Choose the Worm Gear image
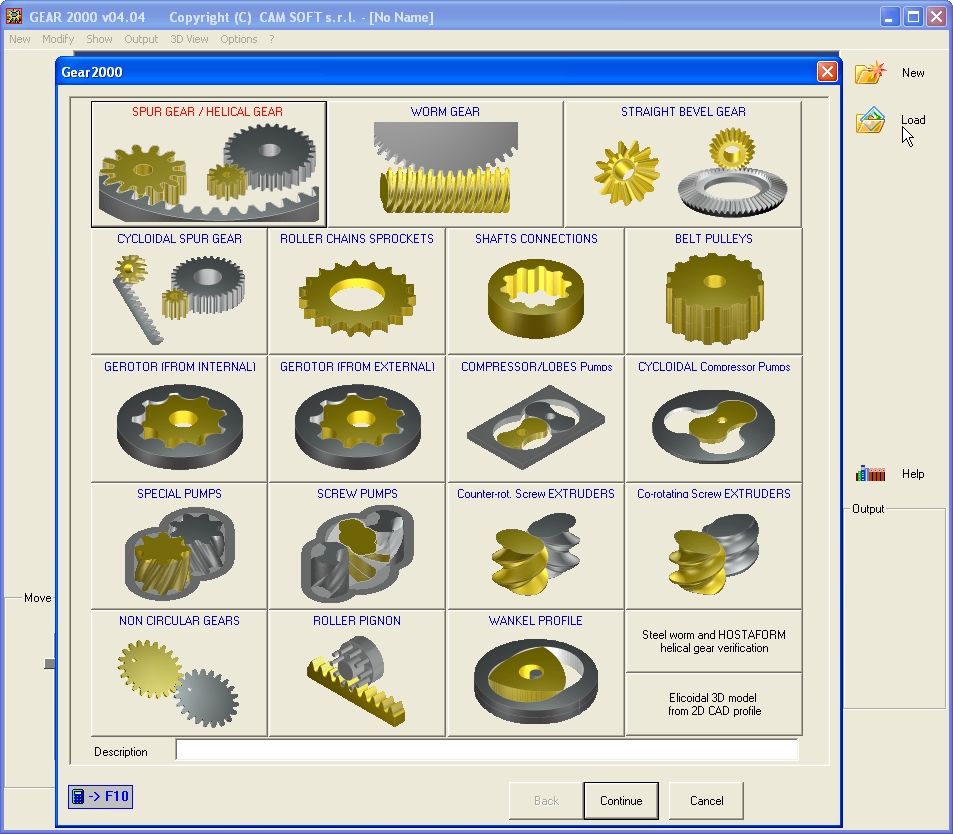The height and width of the screenshot is (834, 953). coord(446,164)
